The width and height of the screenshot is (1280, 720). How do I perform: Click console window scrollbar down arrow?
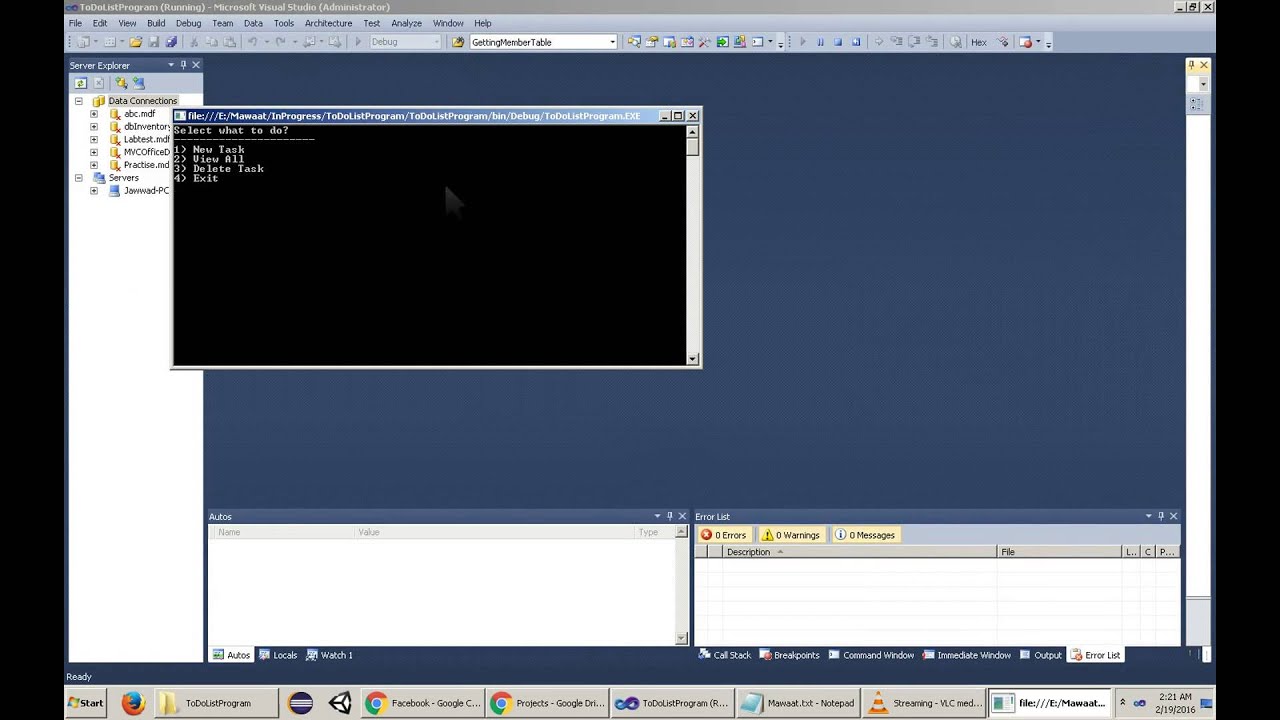[693, 358]
